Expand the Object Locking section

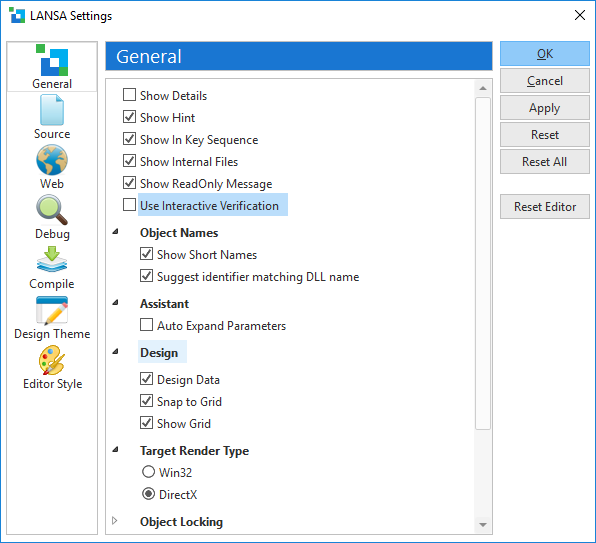115,521
